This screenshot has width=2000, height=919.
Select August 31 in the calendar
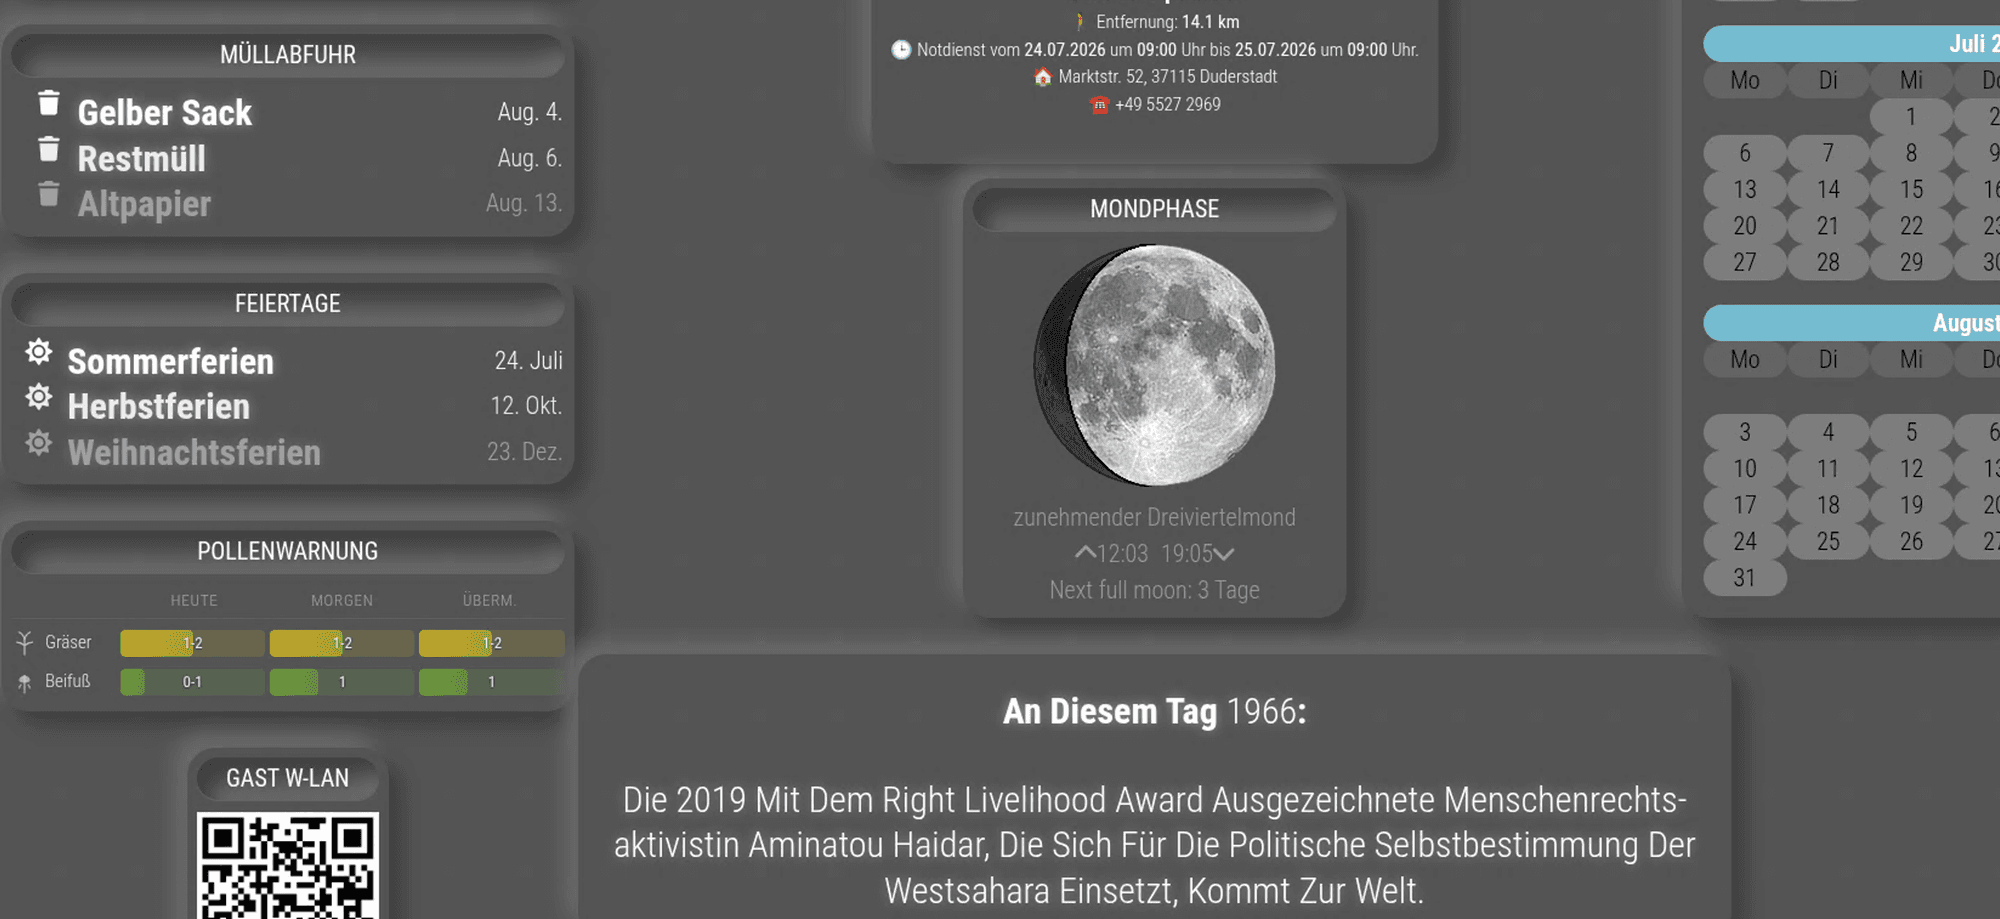point(1745,578)
